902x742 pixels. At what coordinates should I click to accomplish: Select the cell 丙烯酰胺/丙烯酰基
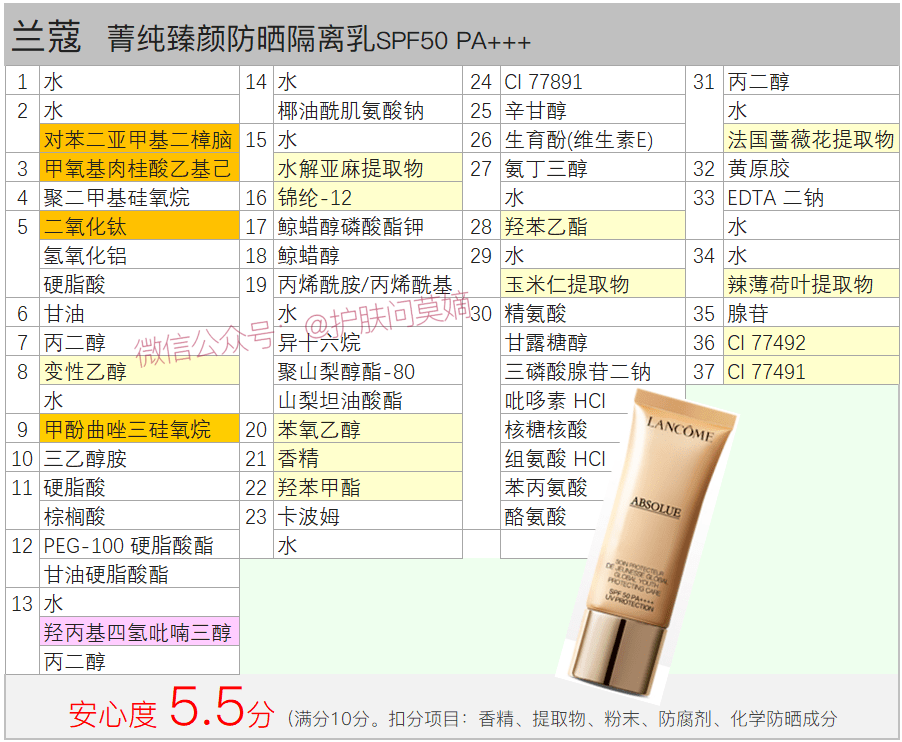368,284
